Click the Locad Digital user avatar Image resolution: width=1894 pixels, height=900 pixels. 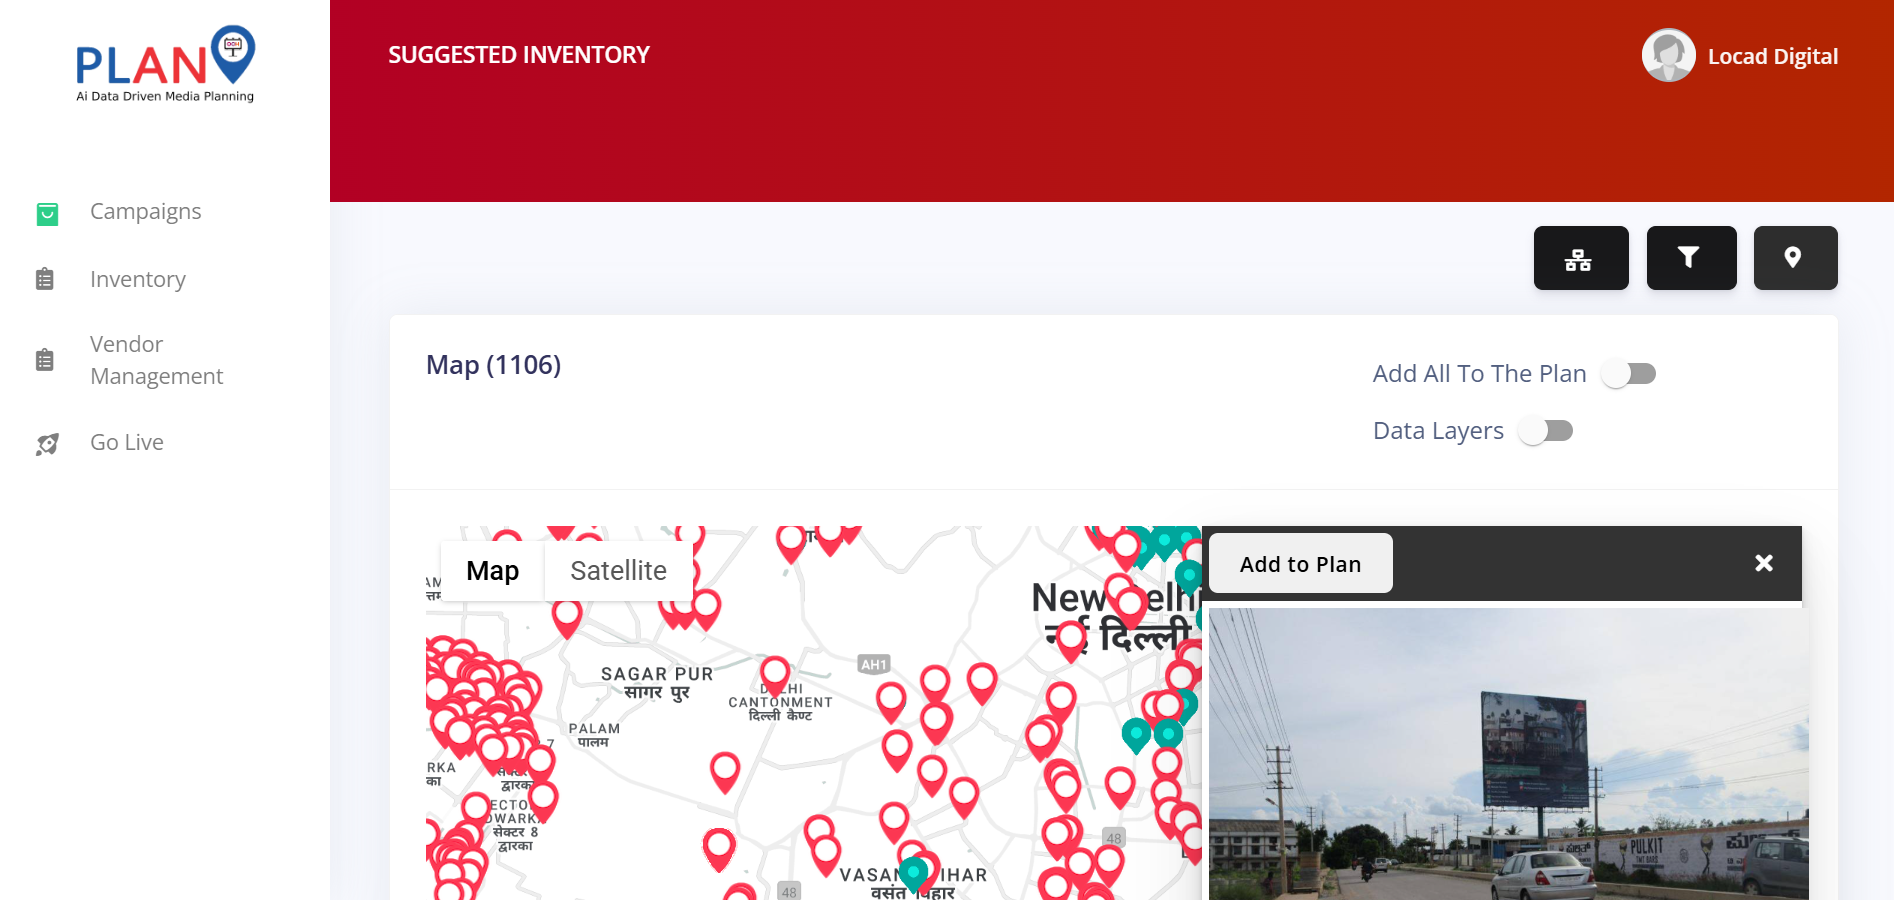tap(1668, 55)
